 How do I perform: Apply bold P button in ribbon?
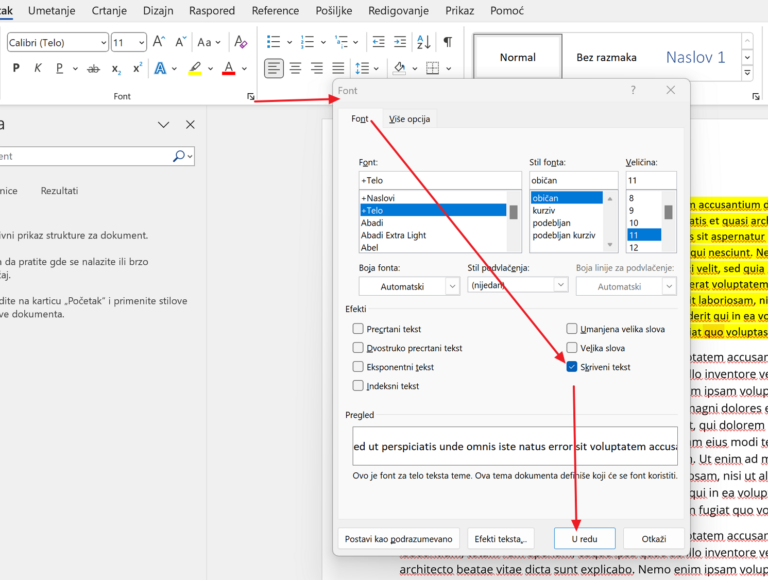(16, 68)
